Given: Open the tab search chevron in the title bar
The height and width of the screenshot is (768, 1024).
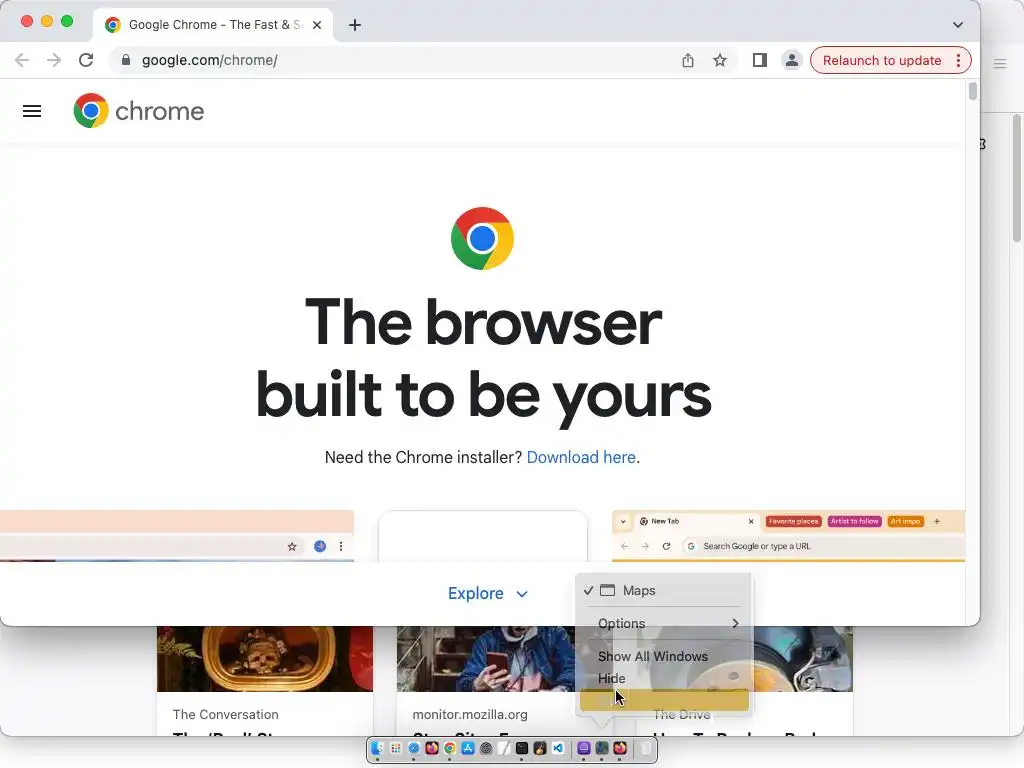Looking at the screenshot, I should coord(957,25).
